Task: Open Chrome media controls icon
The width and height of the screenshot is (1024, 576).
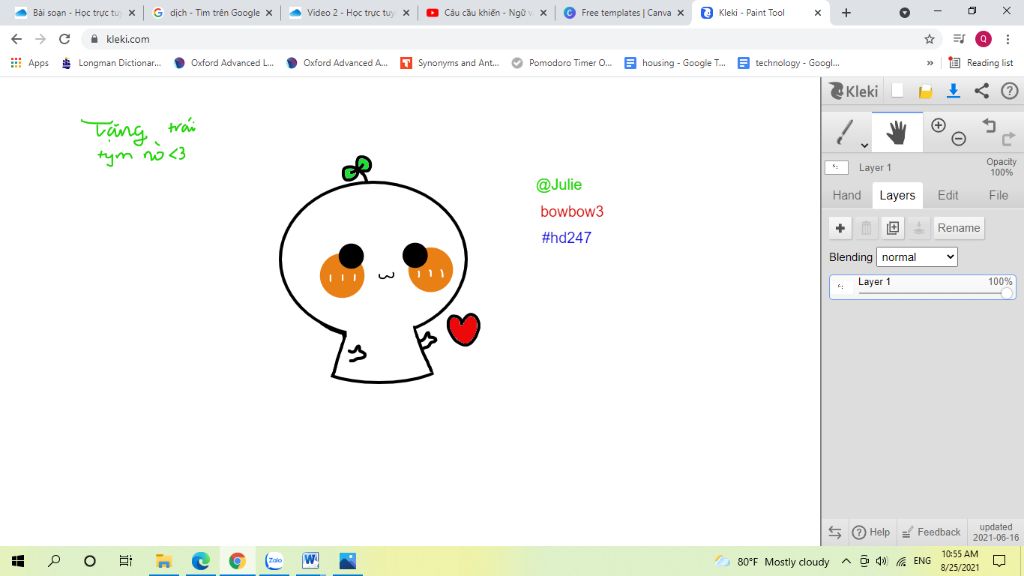Action: [959, 39]
